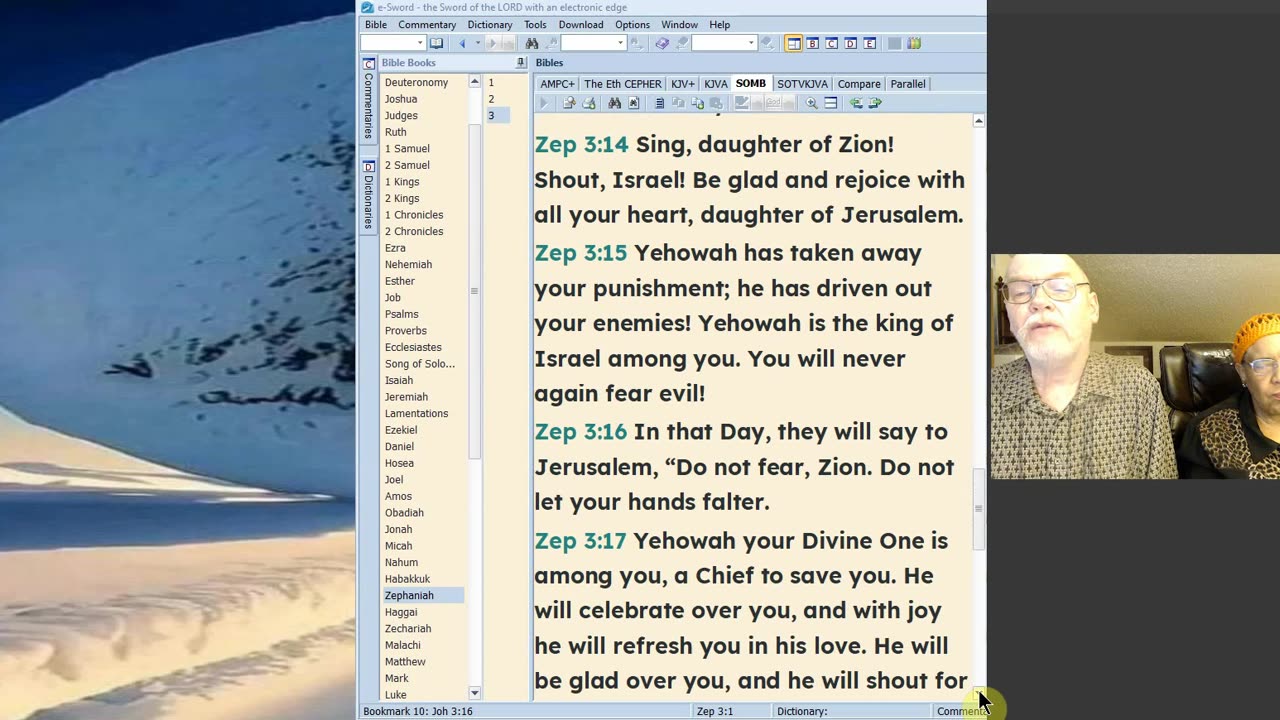Select chapter 2 of Zephaniah
The image size is (1280, 720).
[x=491, y=99]
